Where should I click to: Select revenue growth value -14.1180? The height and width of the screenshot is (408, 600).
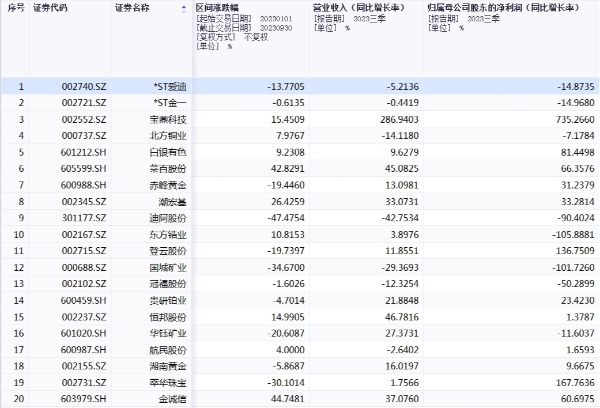(400, 136)
